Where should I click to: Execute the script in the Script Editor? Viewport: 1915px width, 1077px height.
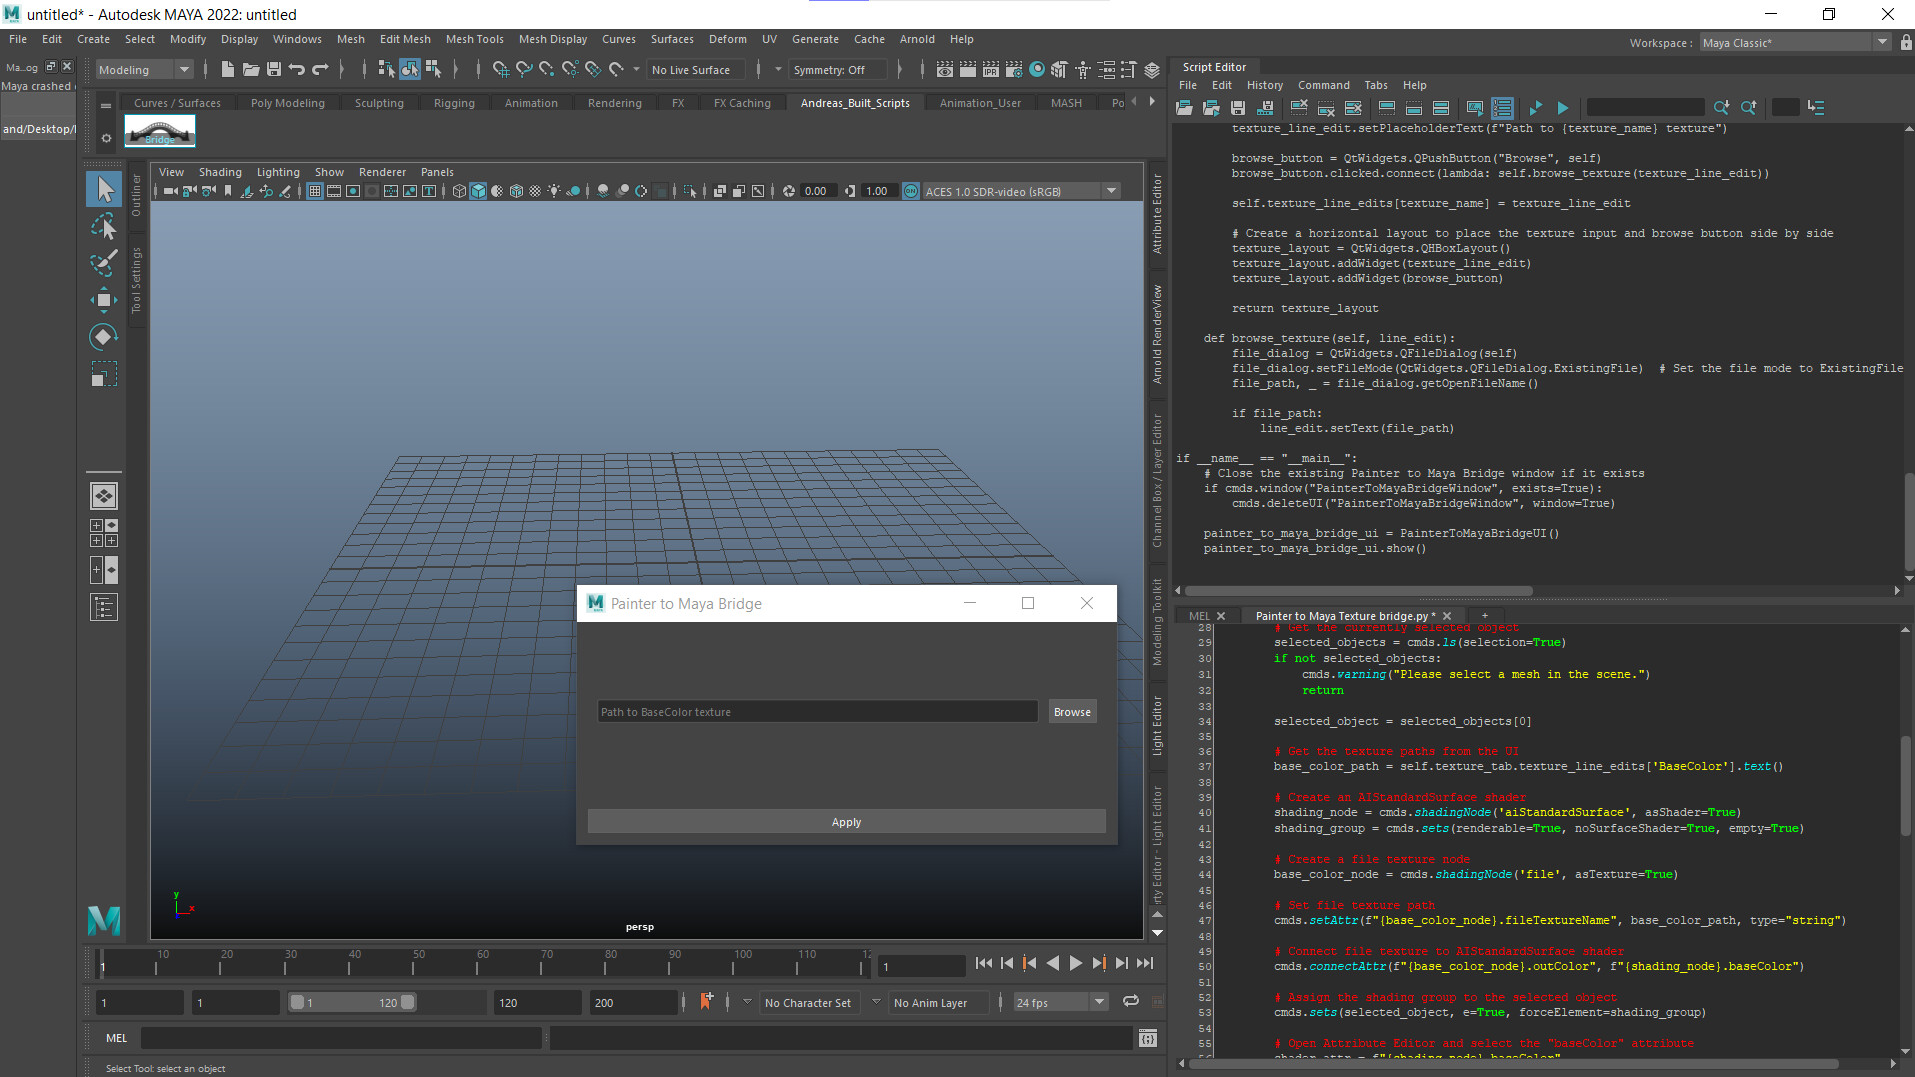[1563, 107]
